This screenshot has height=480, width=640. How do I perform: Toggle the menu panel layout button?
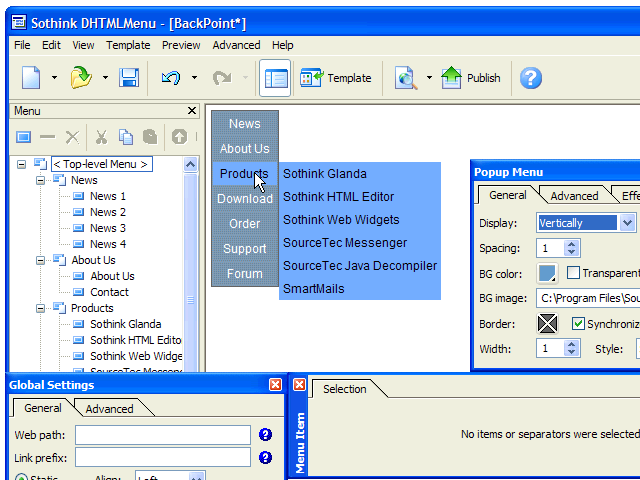click(x=275, y=78)
